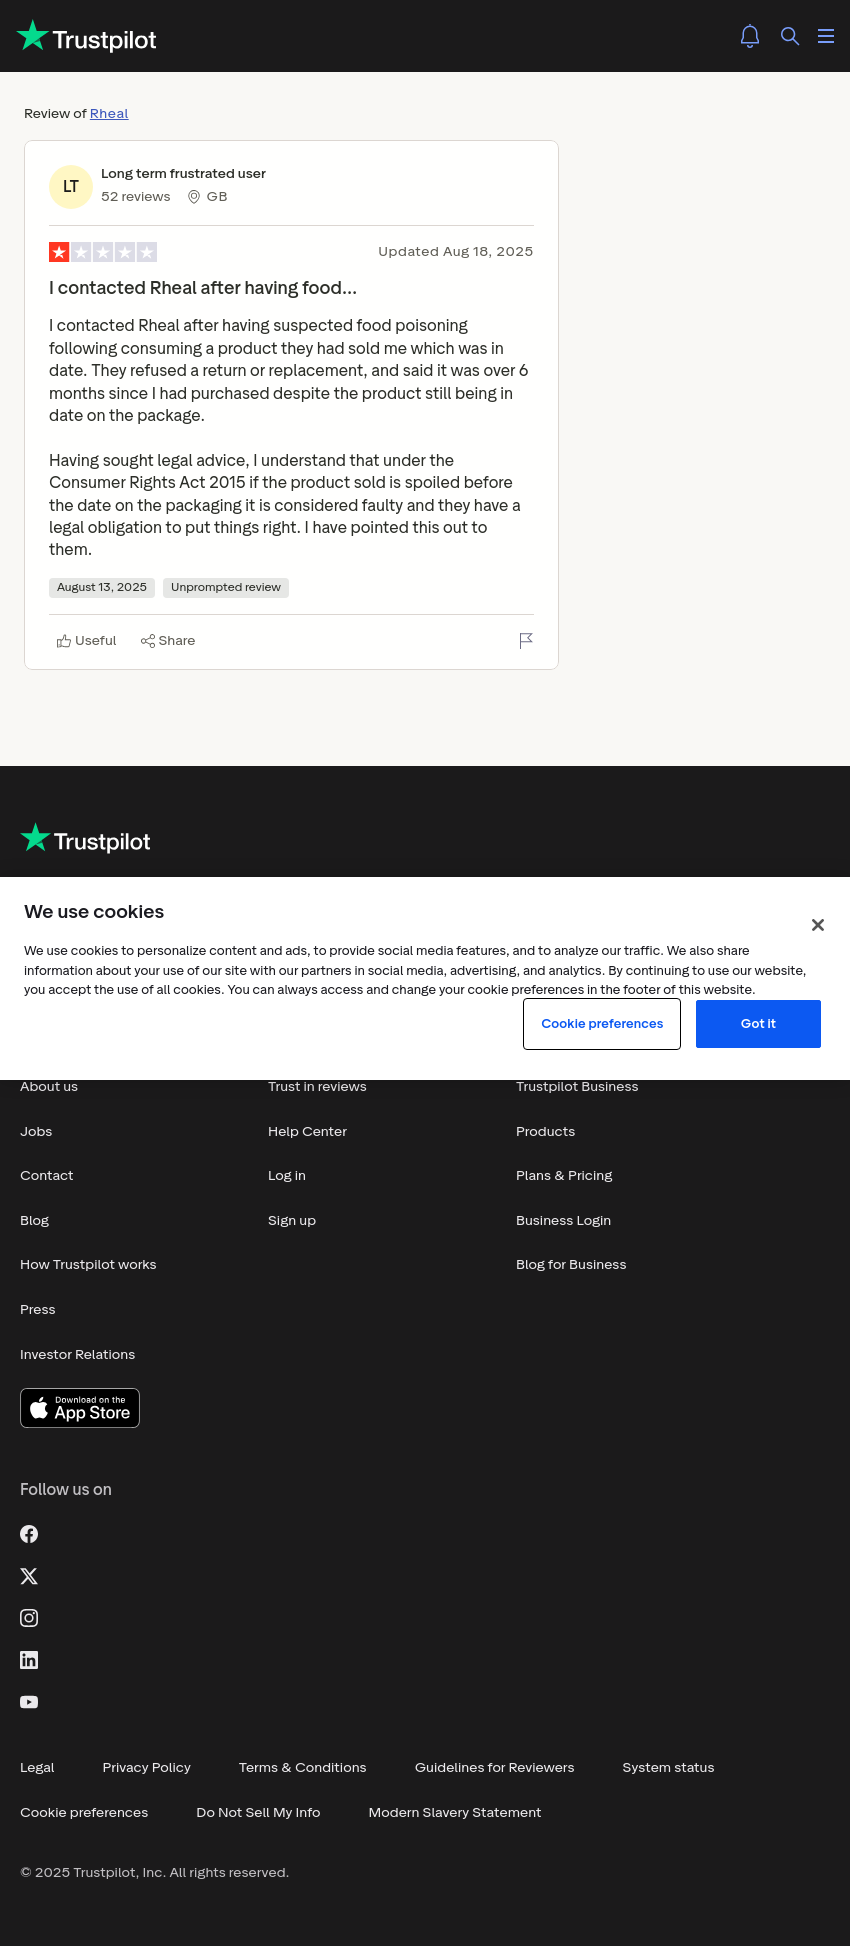Open the hamburger menu icon
The image size is (850, 1946).
(826, 36)
